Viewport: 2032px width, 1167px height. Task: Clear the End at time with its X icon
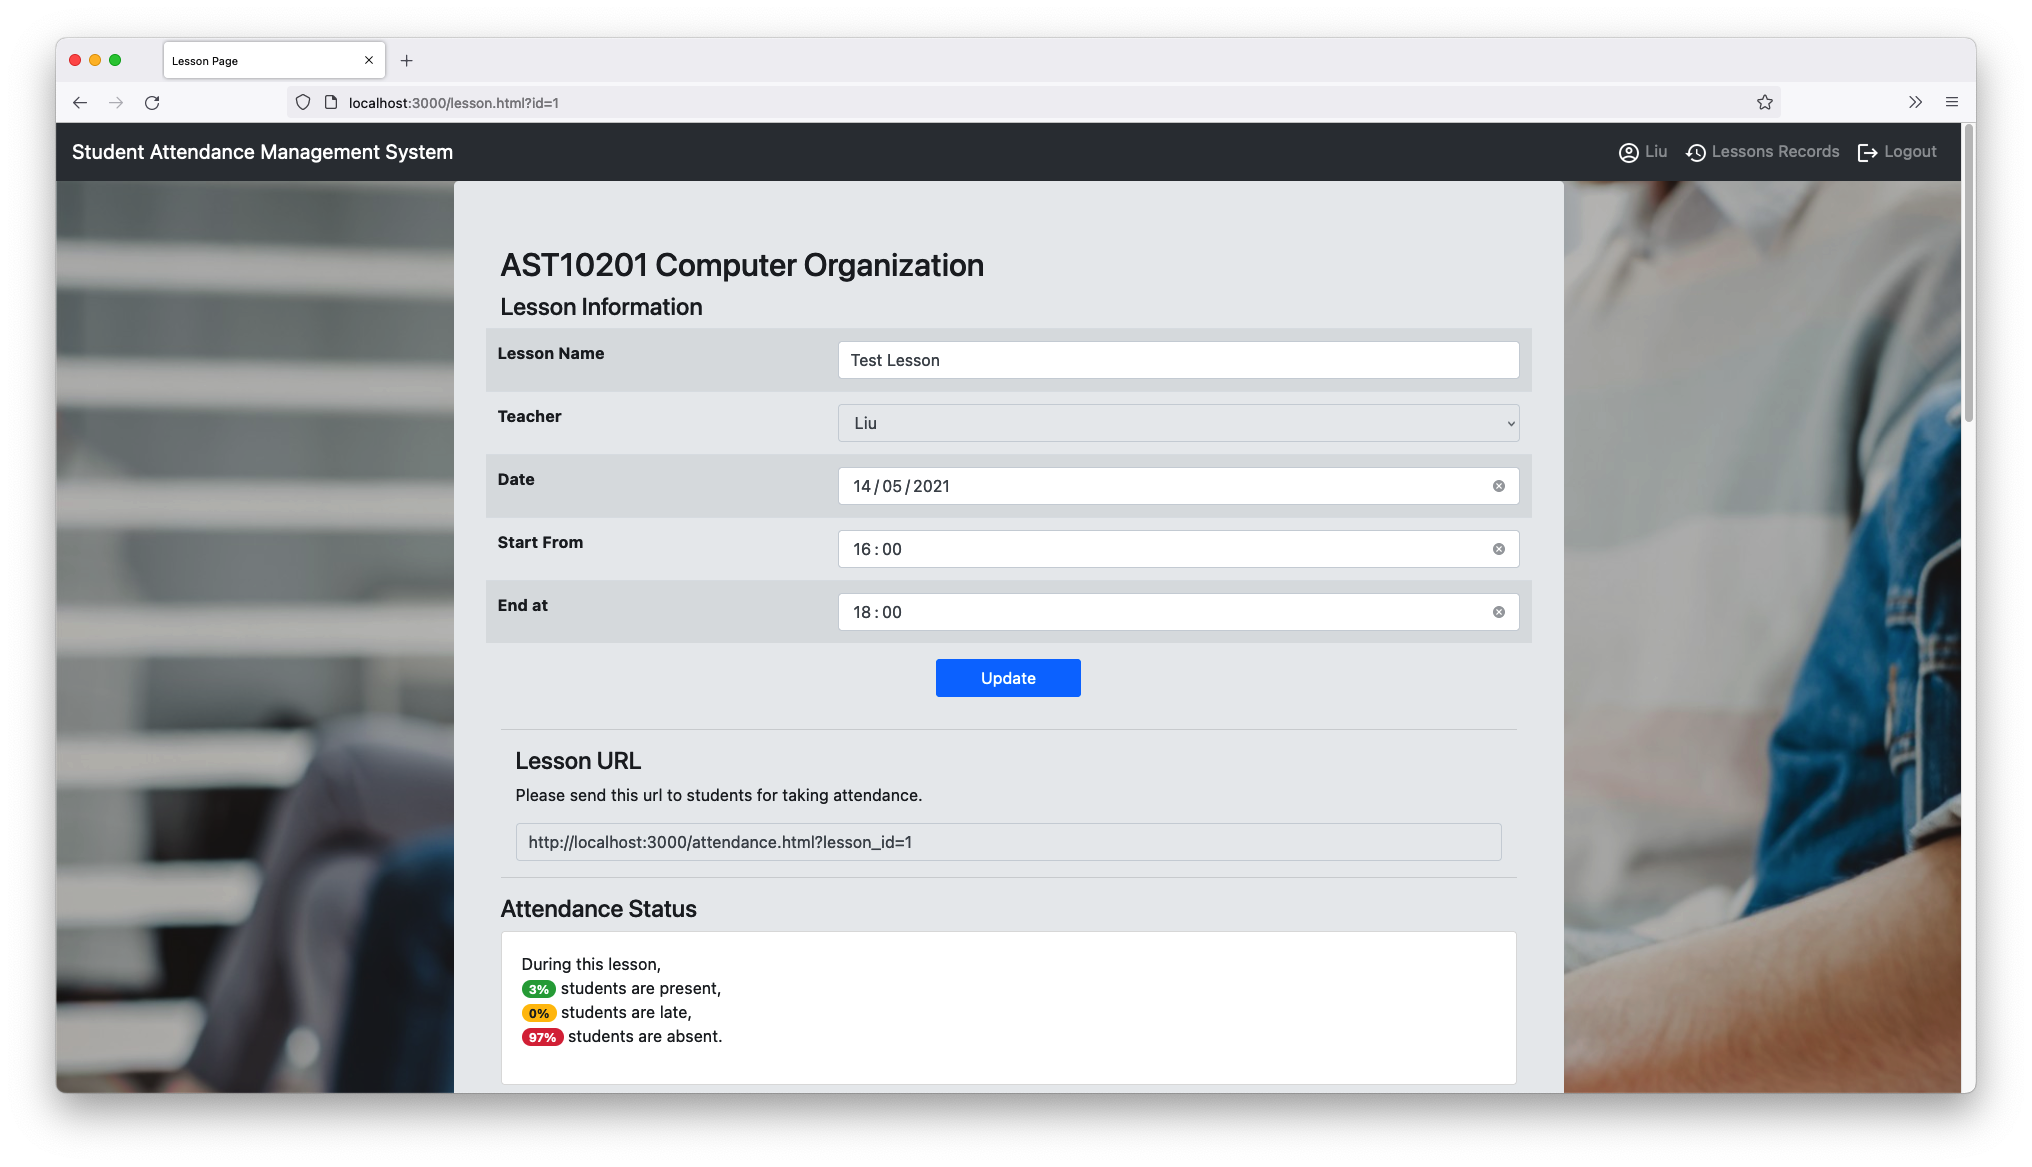(x=1498, y=612)
